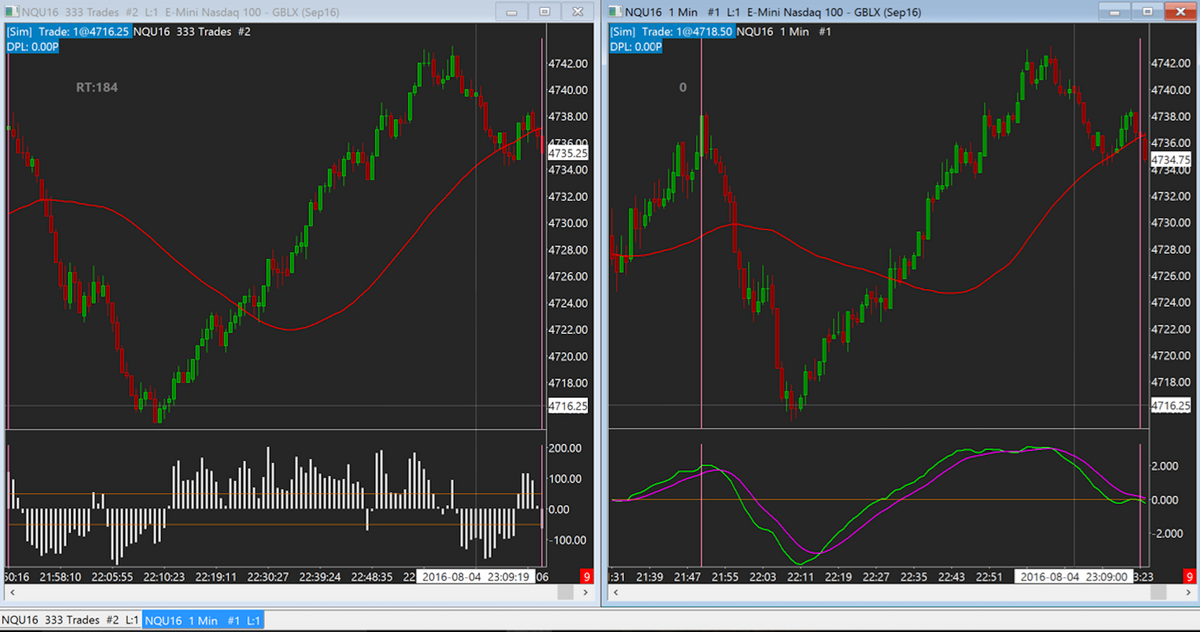Click the 4735.25 last price label
Viewport: 1200px width, 632px height.
click(x=567, y=154)
